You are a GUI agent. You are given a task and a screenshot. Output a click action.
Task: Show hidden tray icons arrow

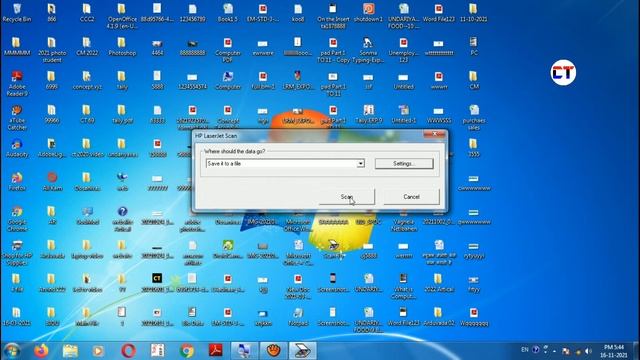554,351
